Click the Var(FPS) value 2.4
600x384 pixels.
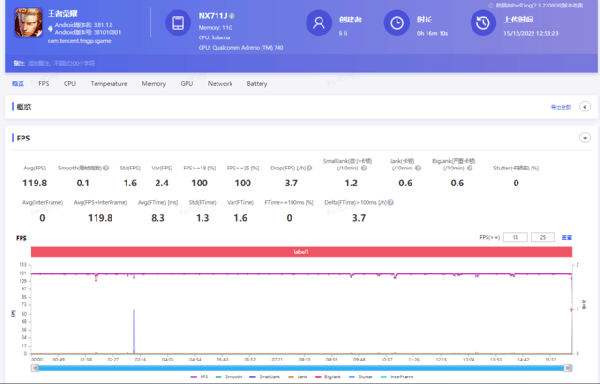[x=162, y=183]
